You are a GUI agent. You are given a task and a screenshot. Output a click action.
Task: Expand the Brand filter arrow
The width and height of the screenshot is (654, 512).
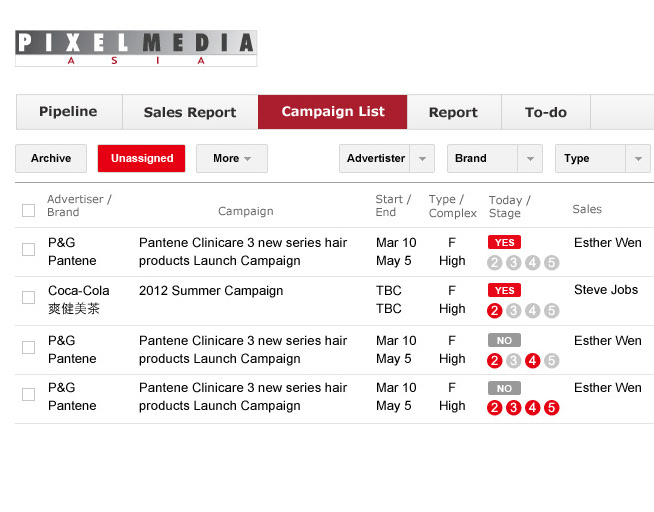pyautogui.click(x=530, y=158)
